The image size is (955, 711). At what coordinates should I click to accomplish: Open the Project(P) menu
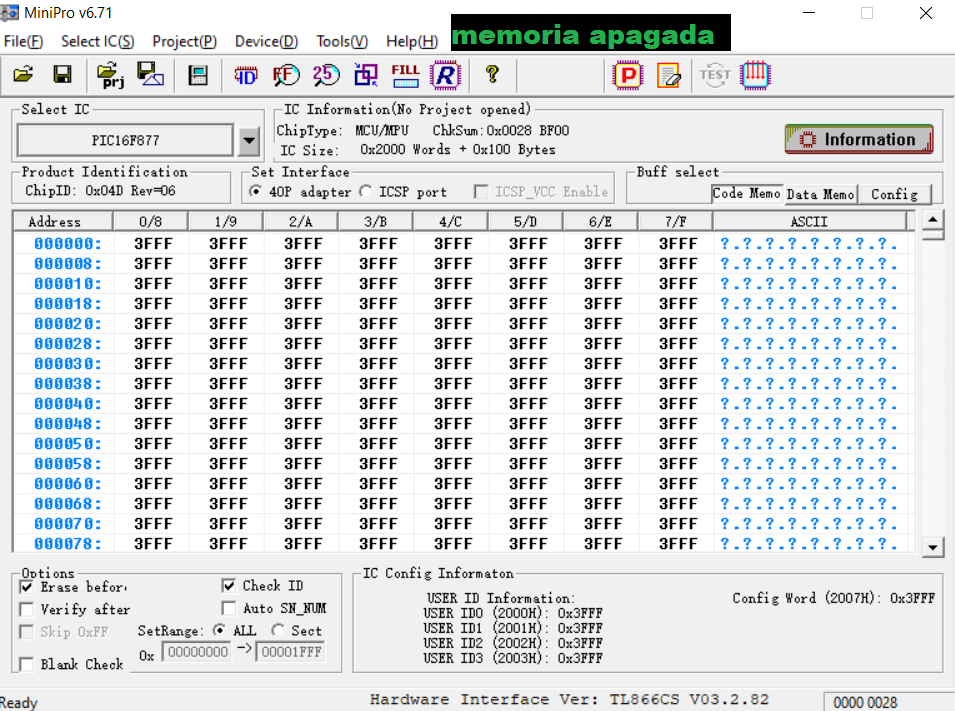pos(185,41)
